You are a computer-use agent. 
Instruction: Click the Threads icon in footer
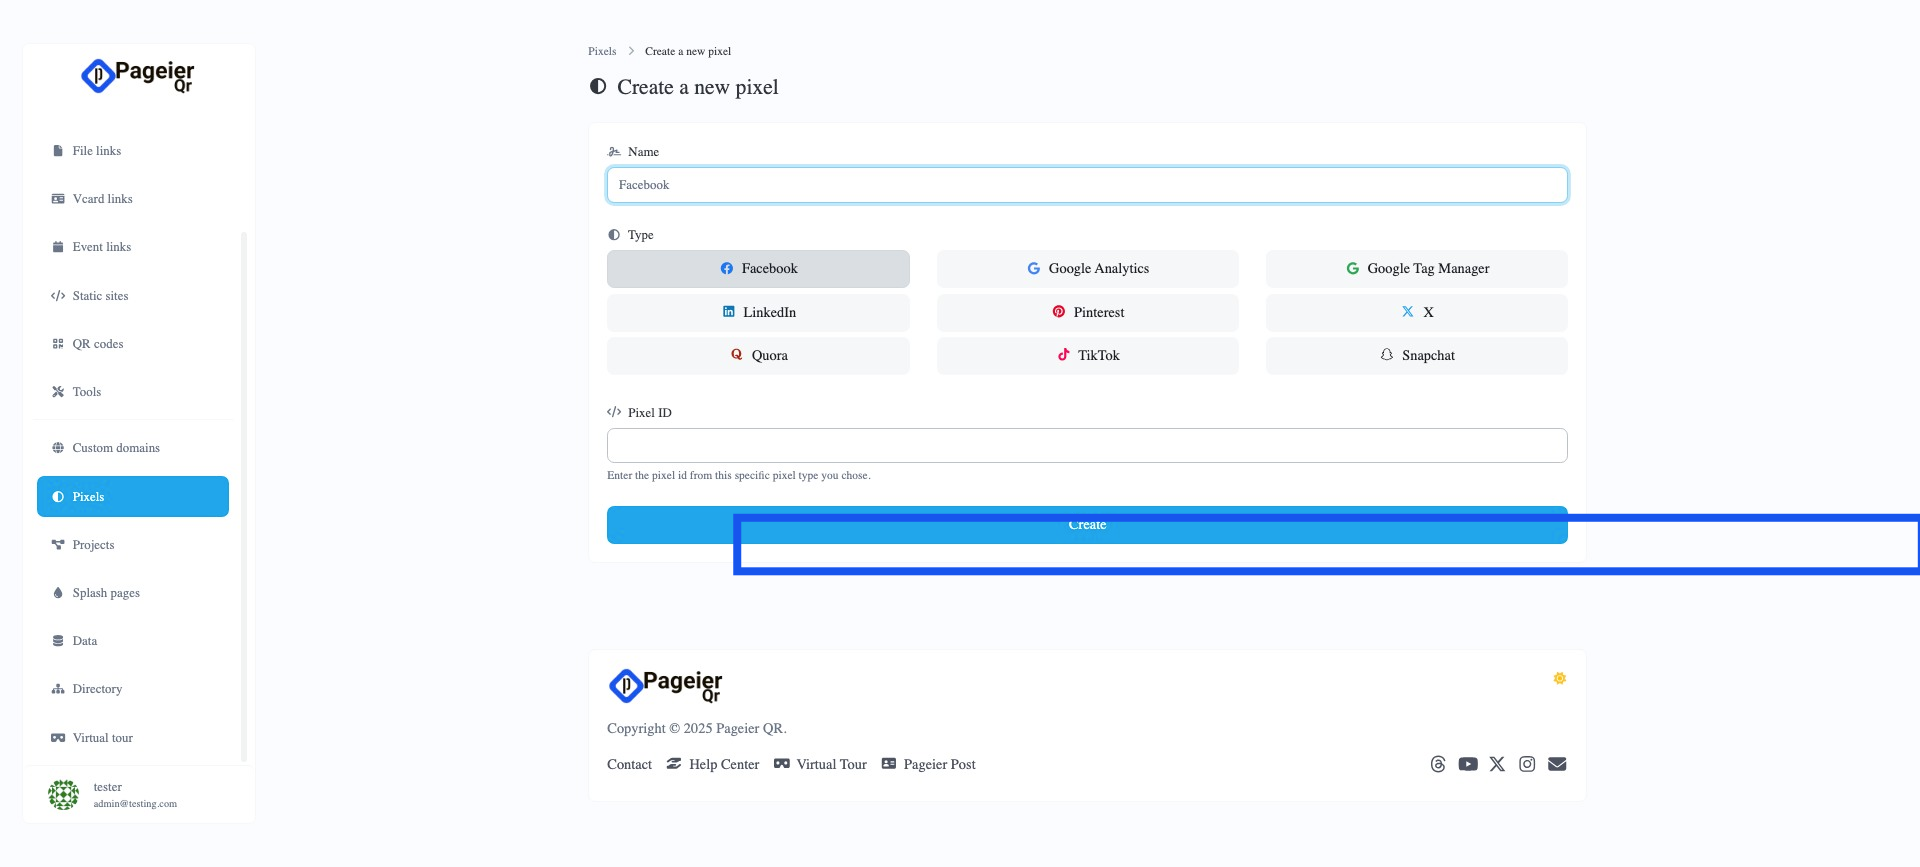(1438, 764)
